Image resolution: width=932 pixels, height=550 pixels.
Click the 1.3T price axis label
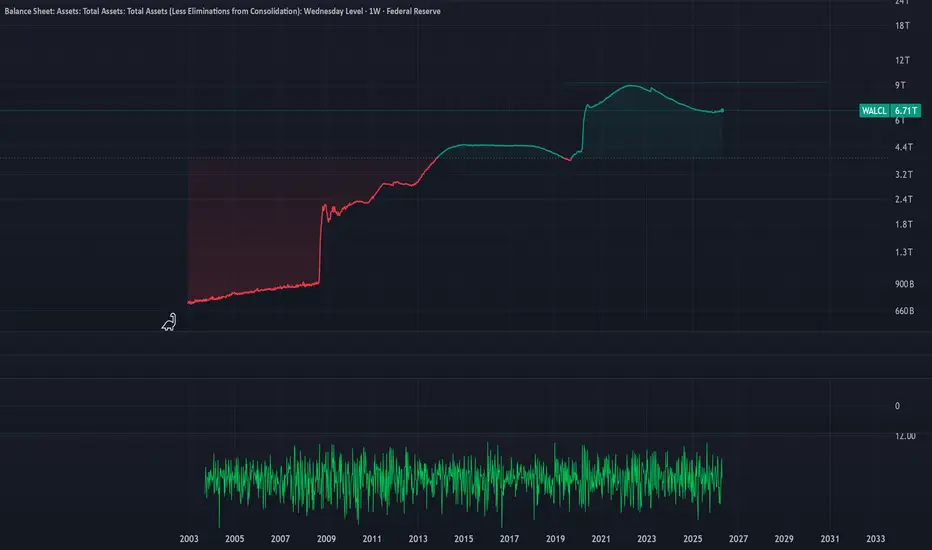click(904, 252)
